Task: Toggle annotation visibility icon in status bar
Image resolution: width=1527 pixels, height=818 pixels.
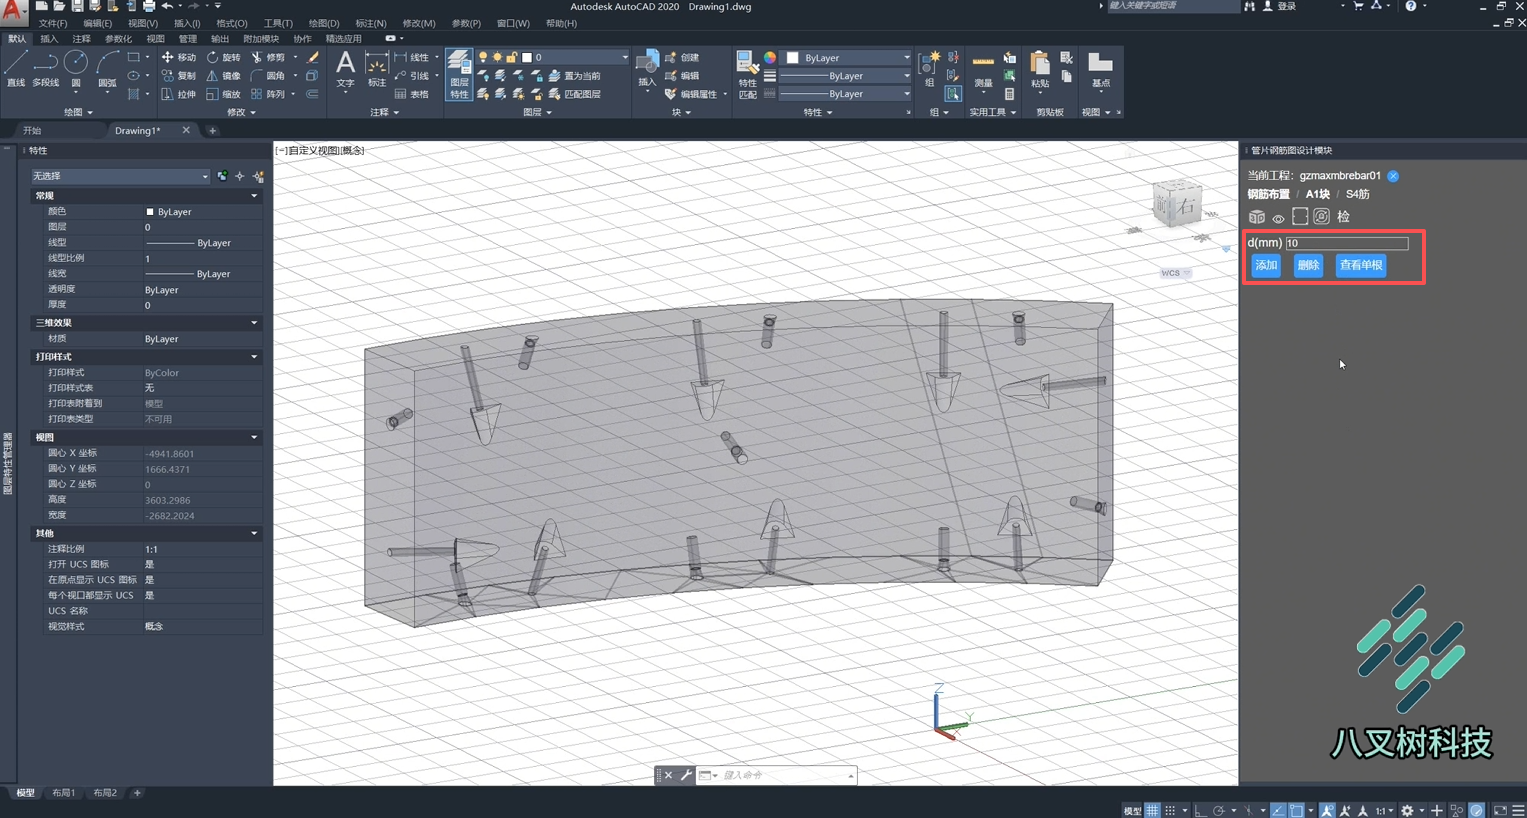Action: tap(1327, 810)
